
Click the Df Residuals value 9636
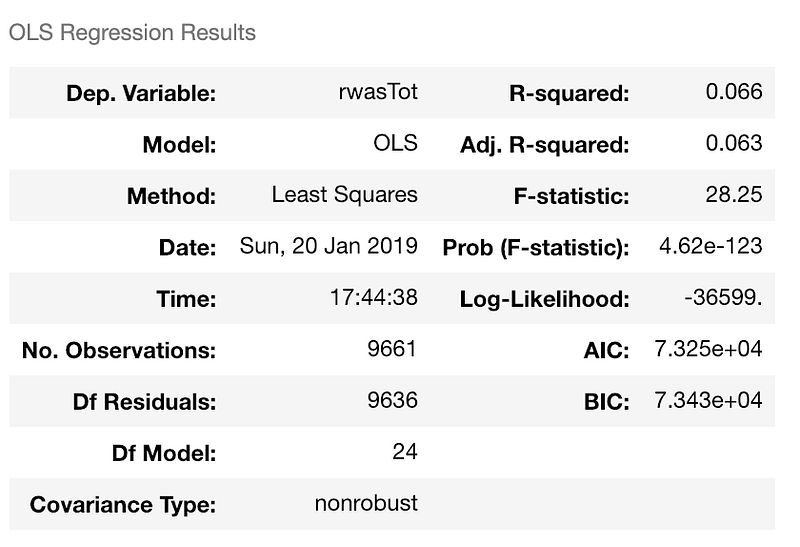tap(393, 401)
